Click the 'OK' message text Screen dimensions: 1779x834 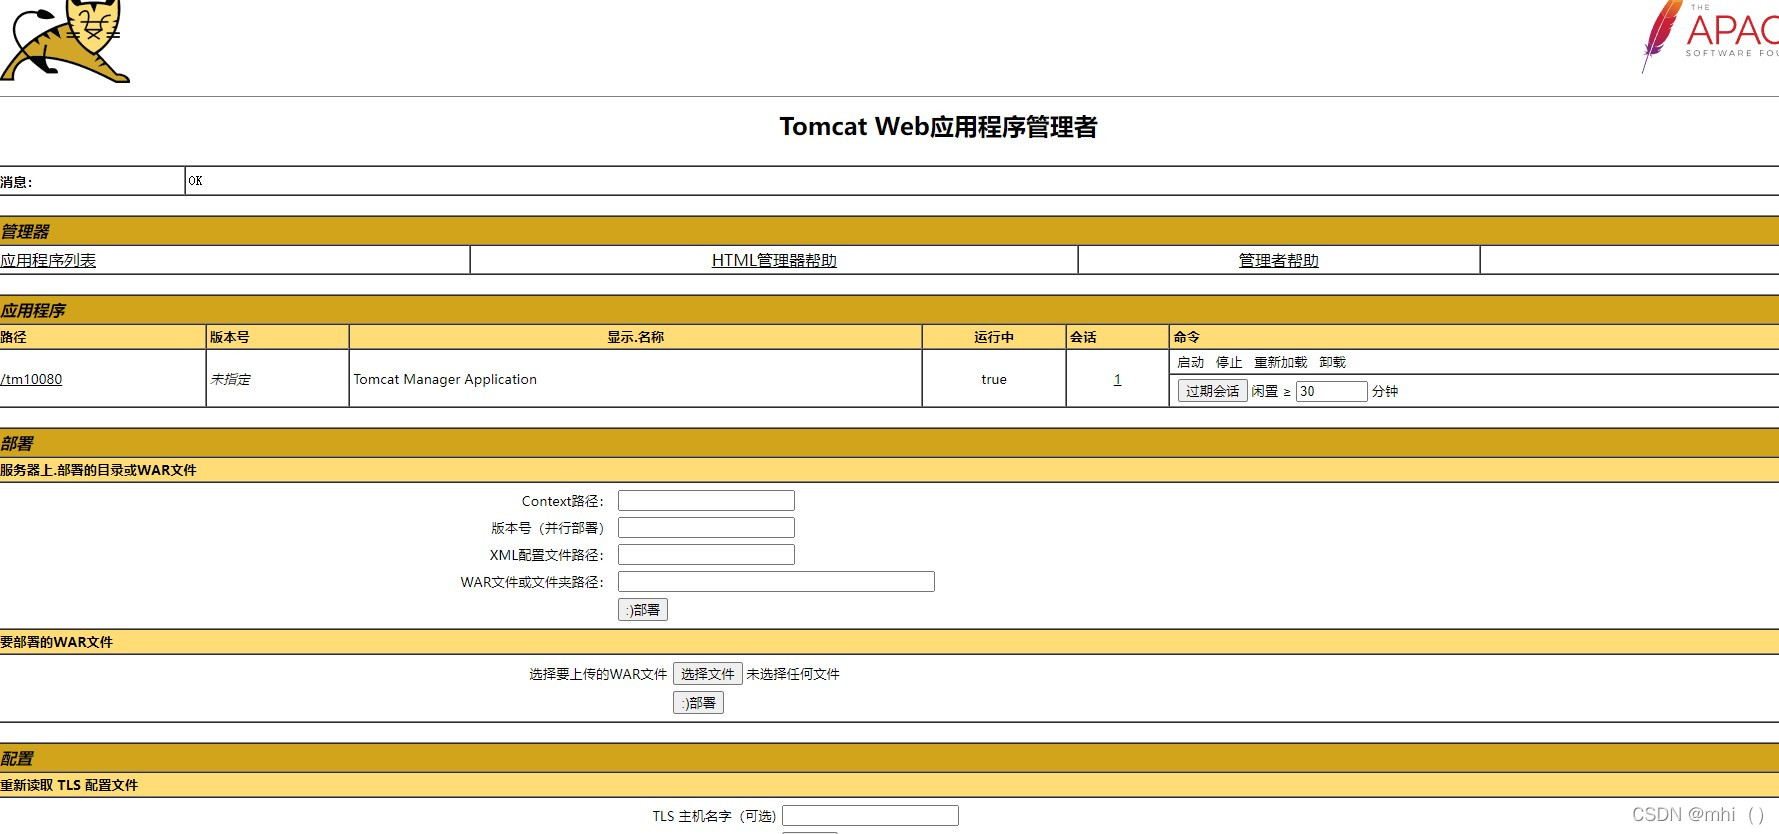tap(195, 181)
